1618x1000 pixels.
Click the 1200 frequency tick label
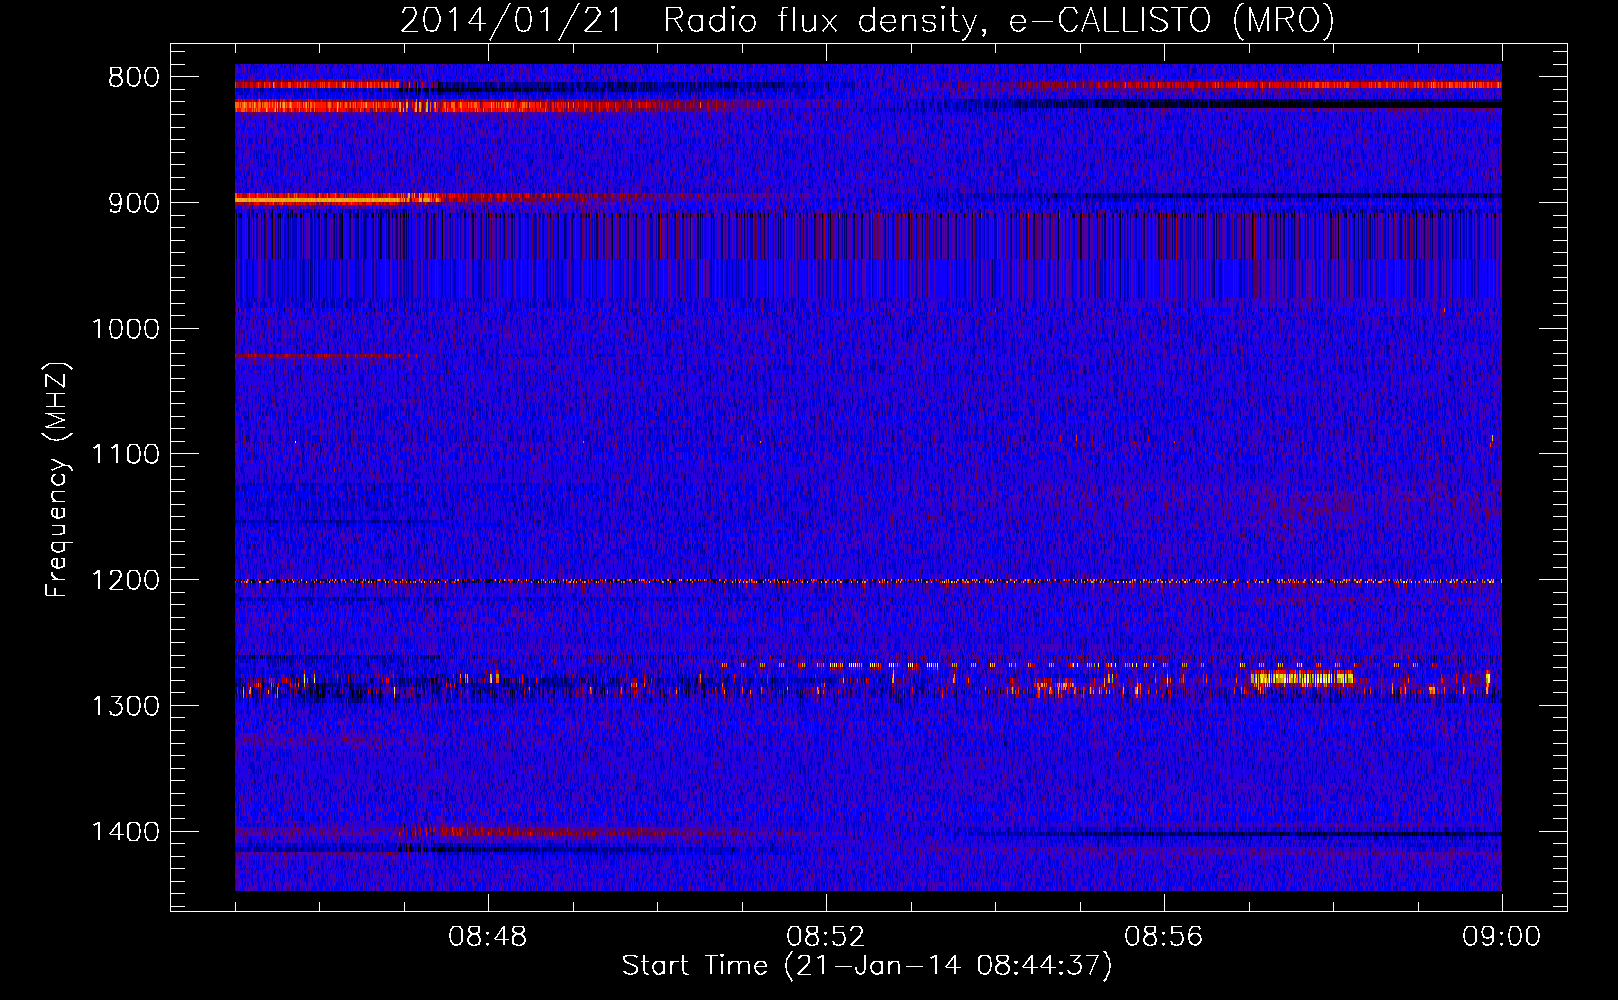point(124,580)
